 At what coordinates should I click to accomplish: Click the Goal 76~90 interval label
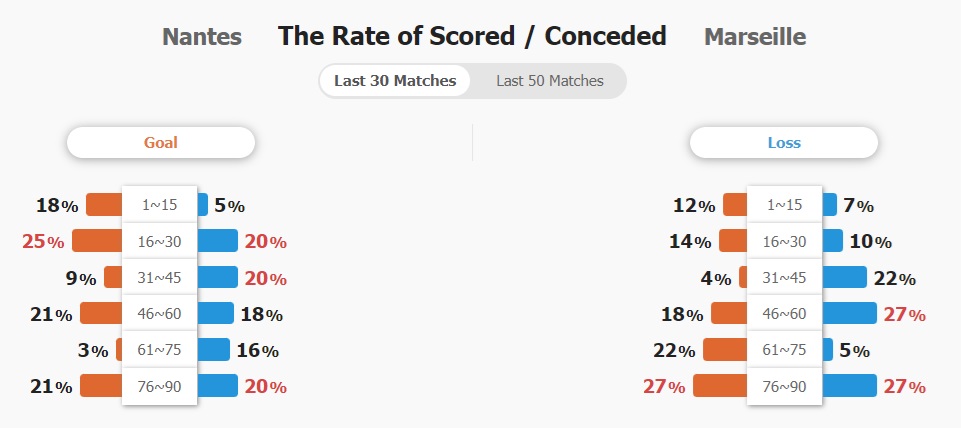tap(159, 386)
